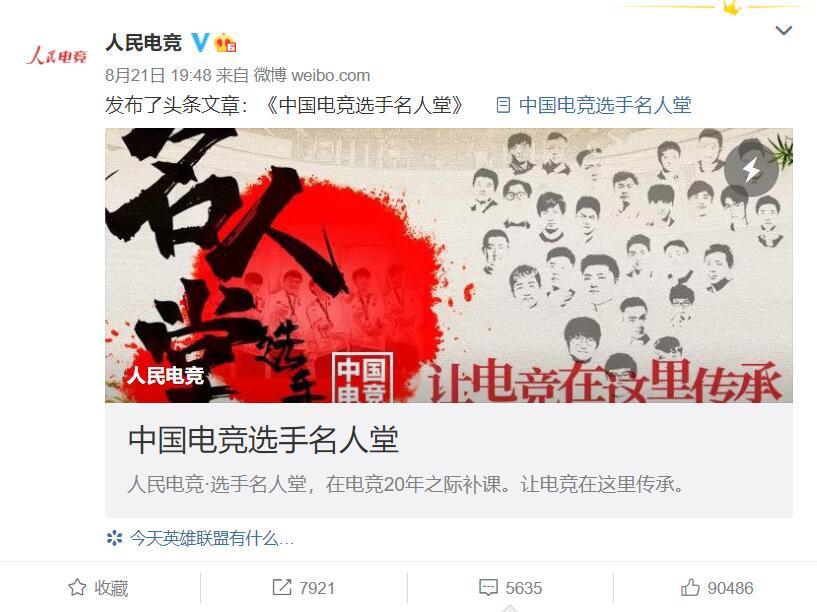The height and width of the screenshot is (612, 817).
Task: Click the crown membership badge icon
Action: pyautogui.click(x=225, y=42)
